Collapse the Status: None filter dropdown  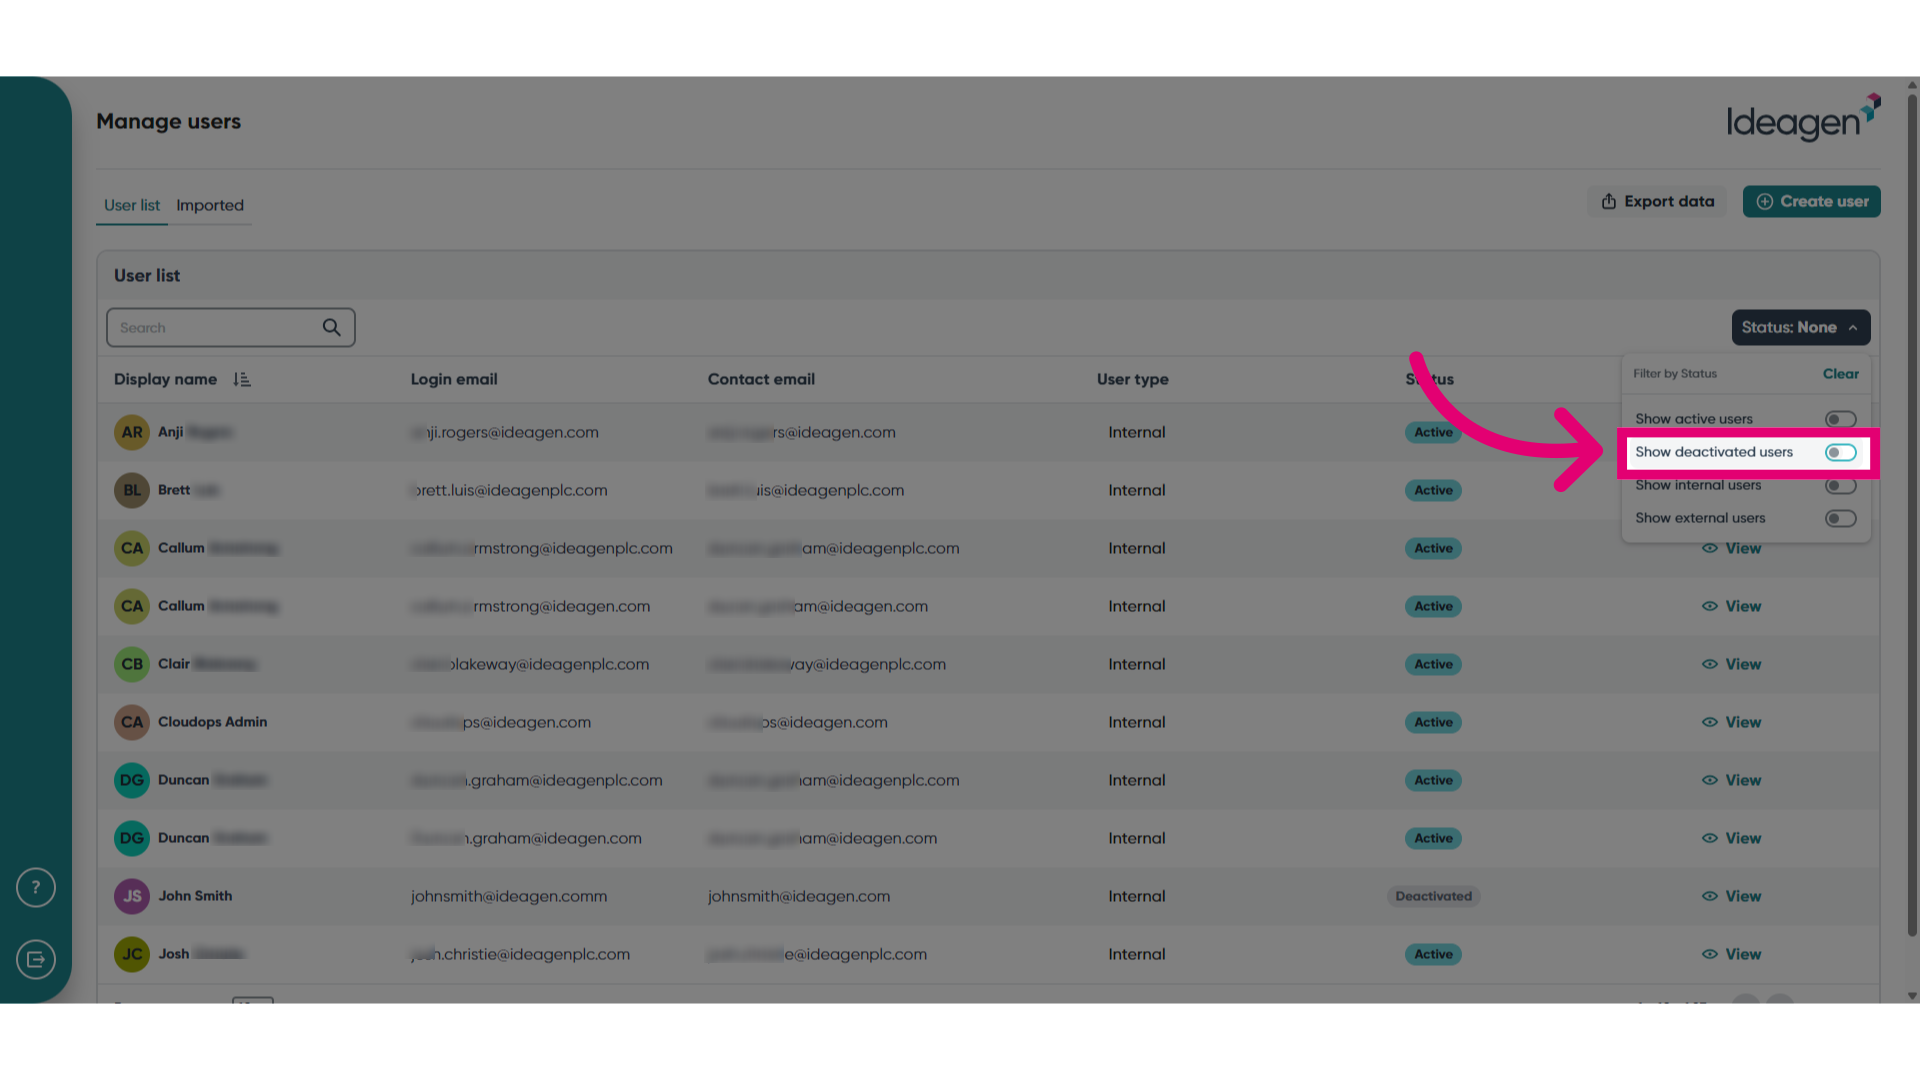1800,327
